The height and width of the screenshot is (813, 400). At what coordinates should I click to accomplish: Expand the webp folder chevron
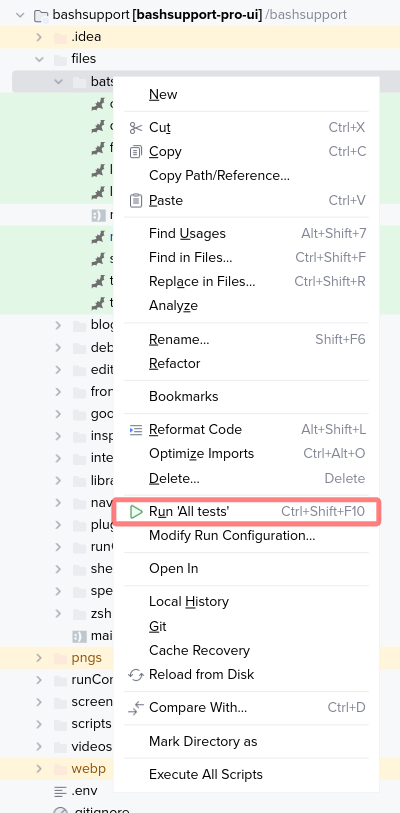(x=39, y=768)
